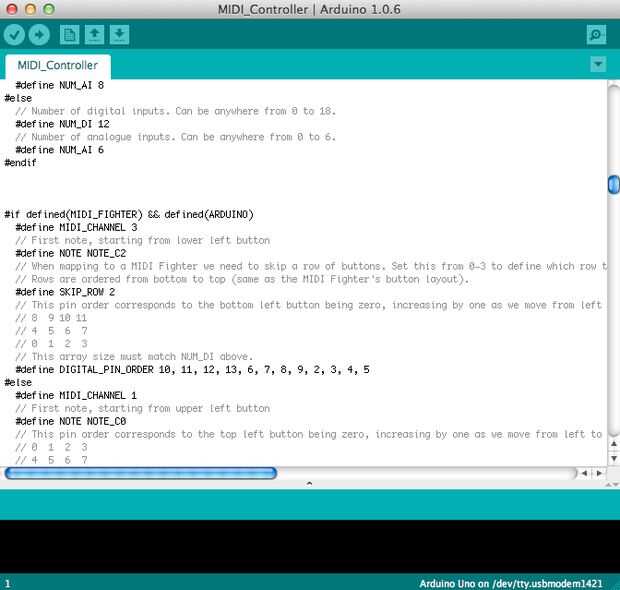Click comment 'Rows are ordered from bottom to top'
Screen dimensions: 620x590
coord(242,279)
